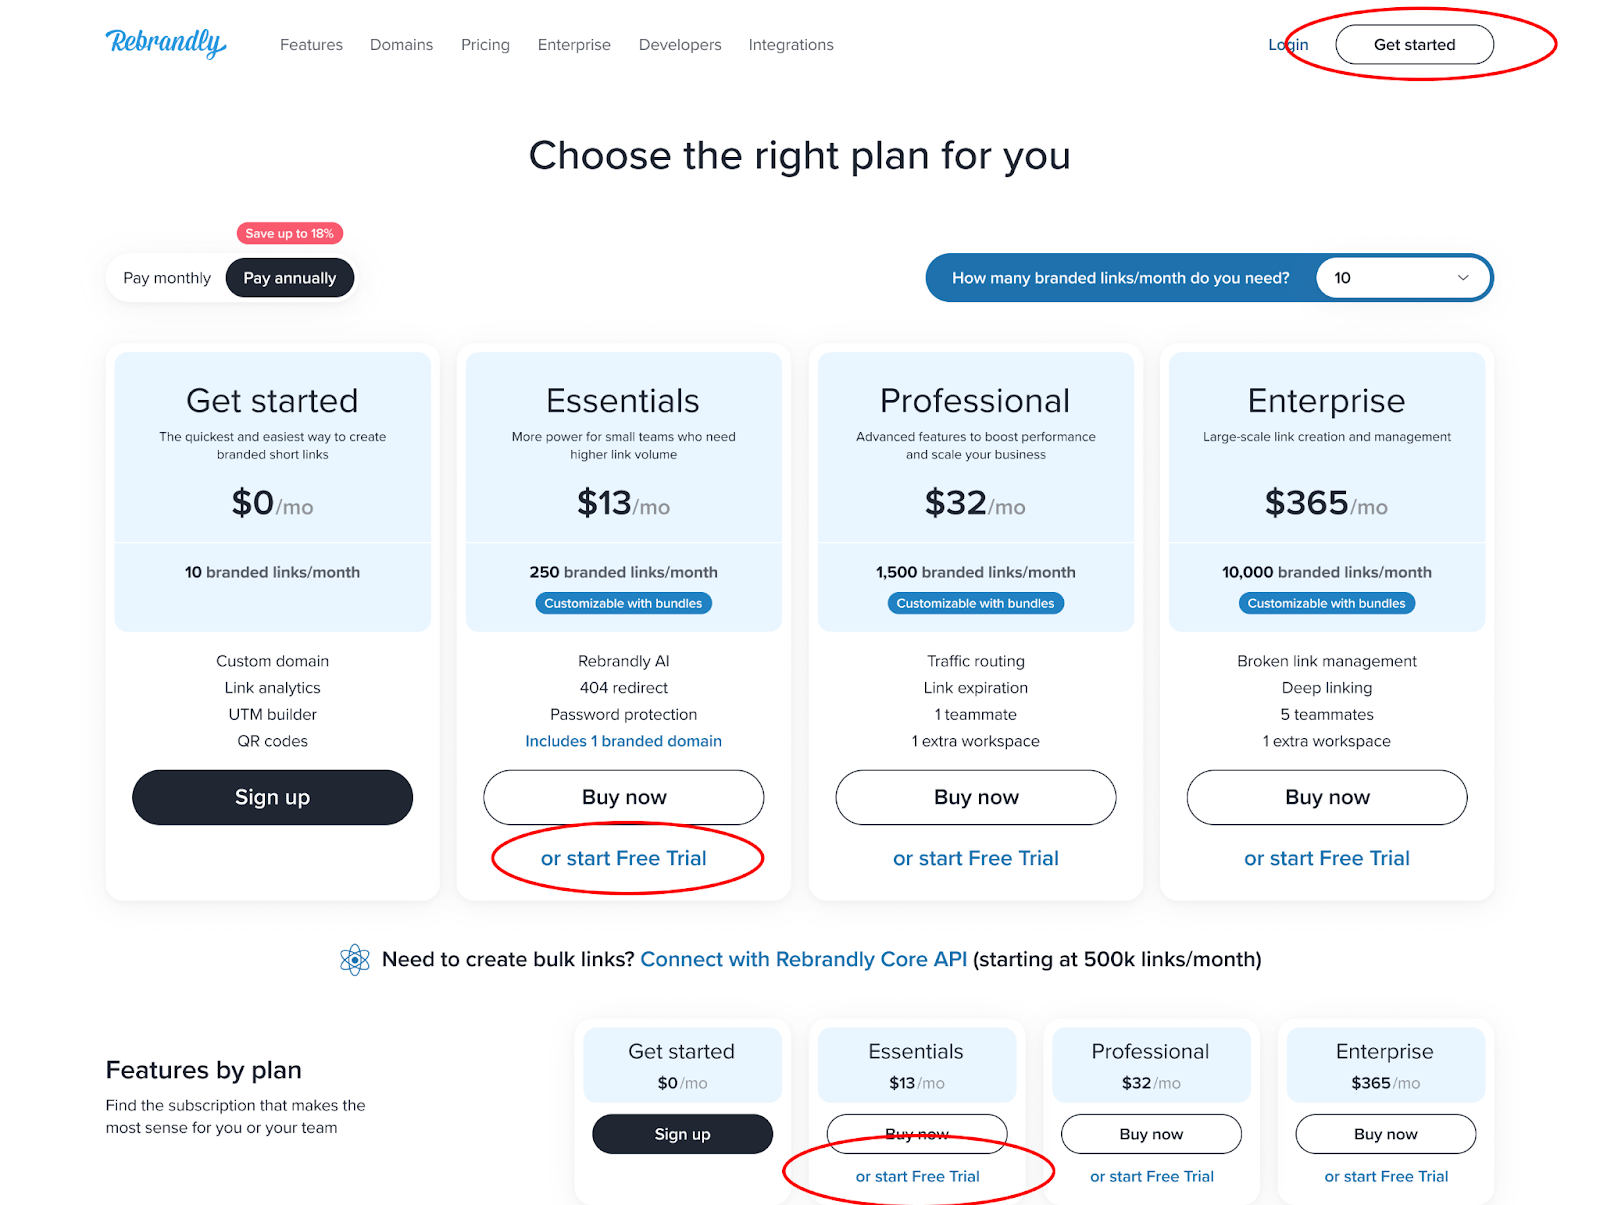Open Connect with Rebrandly Core API link
Image resolution: width=1600 pixels, height=1205 pixels.
pyautogui.click(x=804, y=959)
